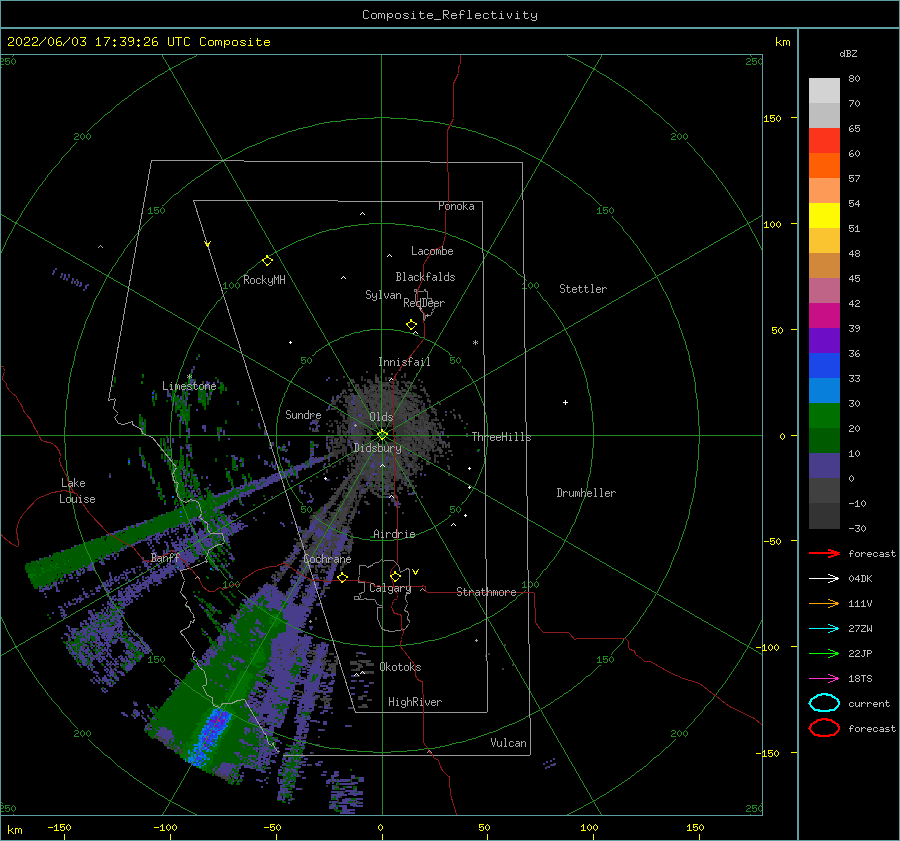Click the orange 111V arrow icon
Viewport: 900px width, 841px height.
pyautogui.click(x=824, y=603)
